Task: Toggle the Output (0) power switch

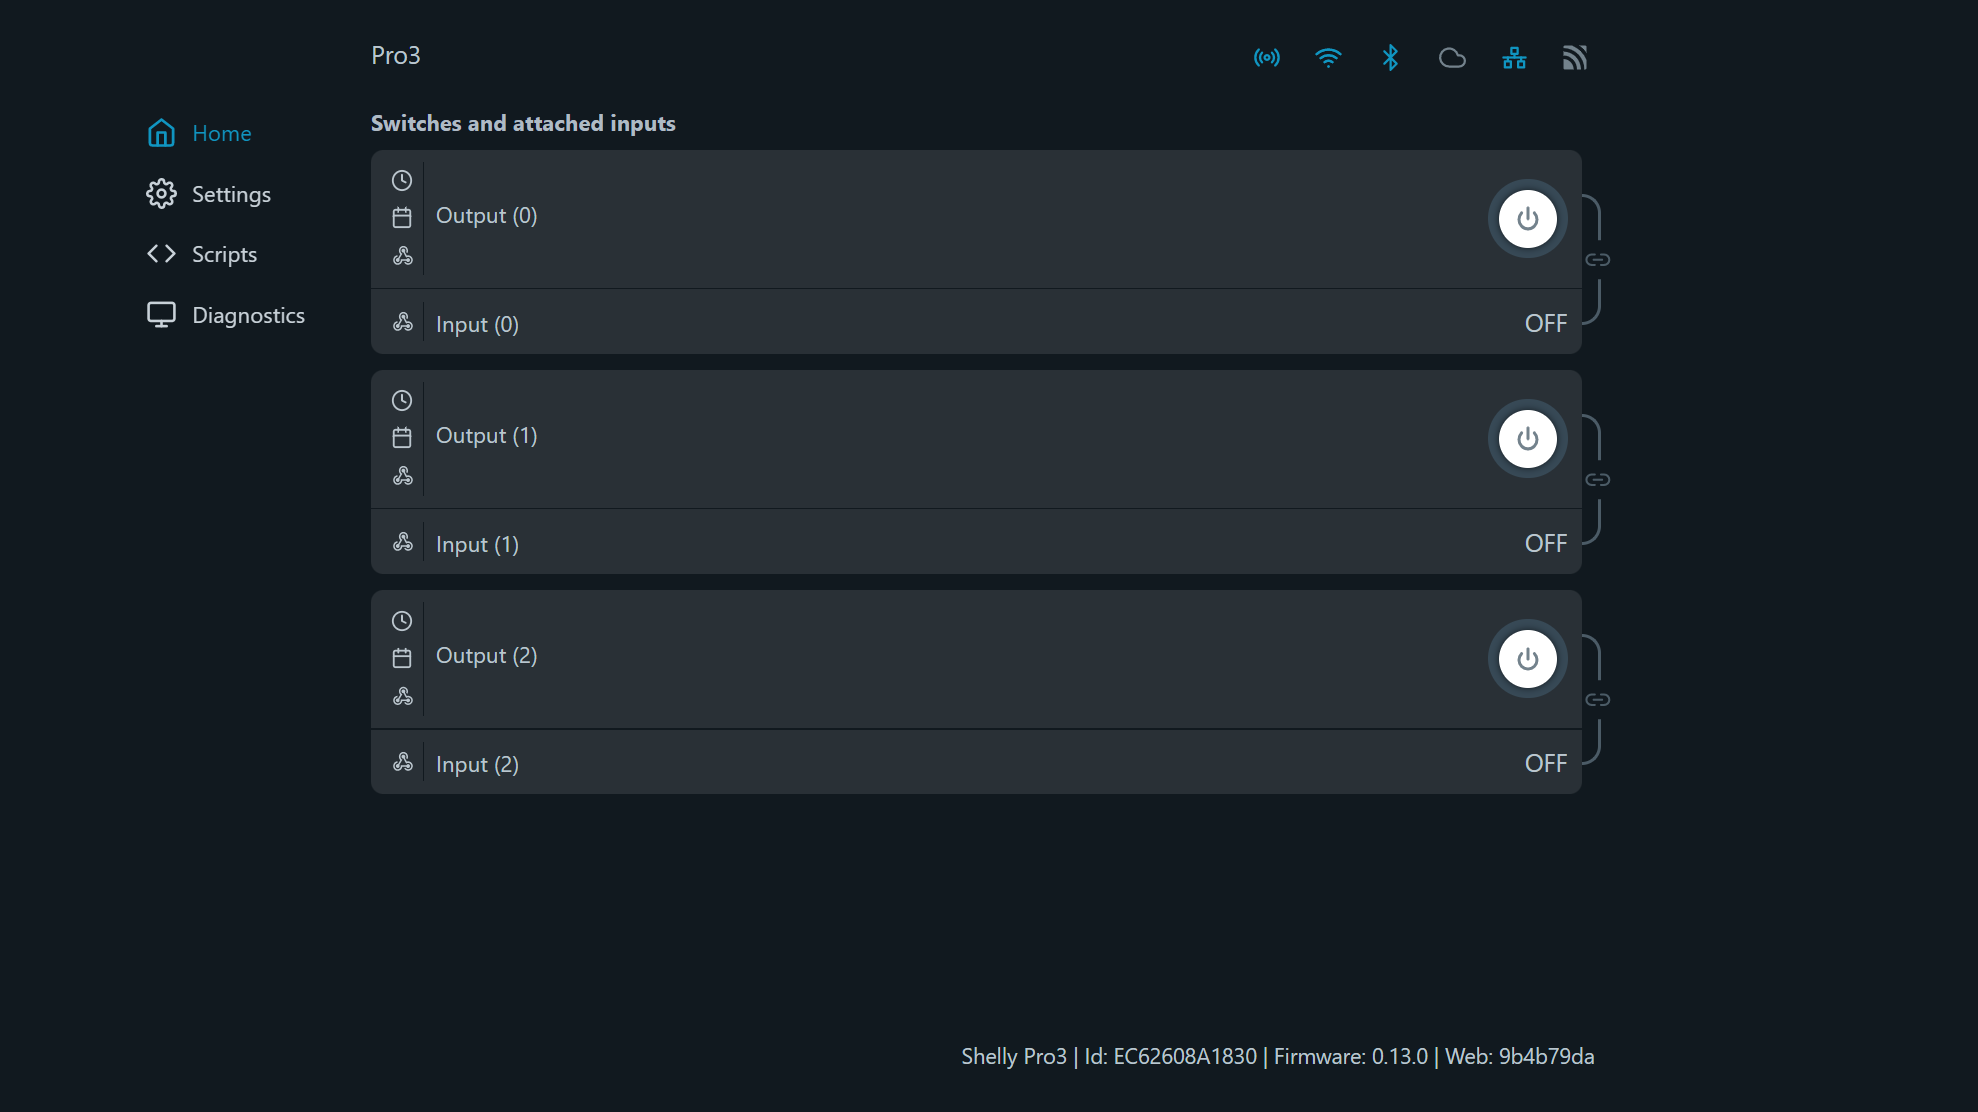Action: pyautogui.click(x=1527, y=218)
